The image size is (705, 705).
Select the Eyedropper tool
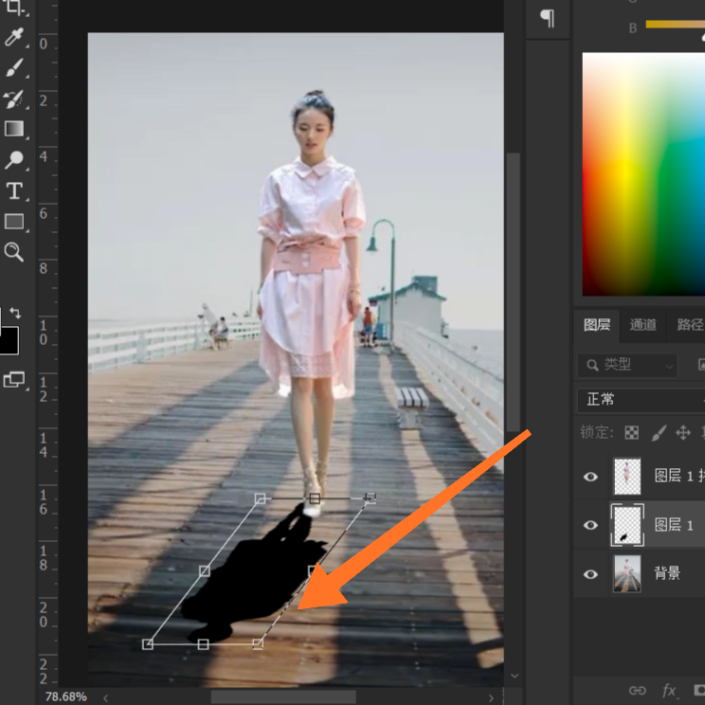tap(14, 37)
